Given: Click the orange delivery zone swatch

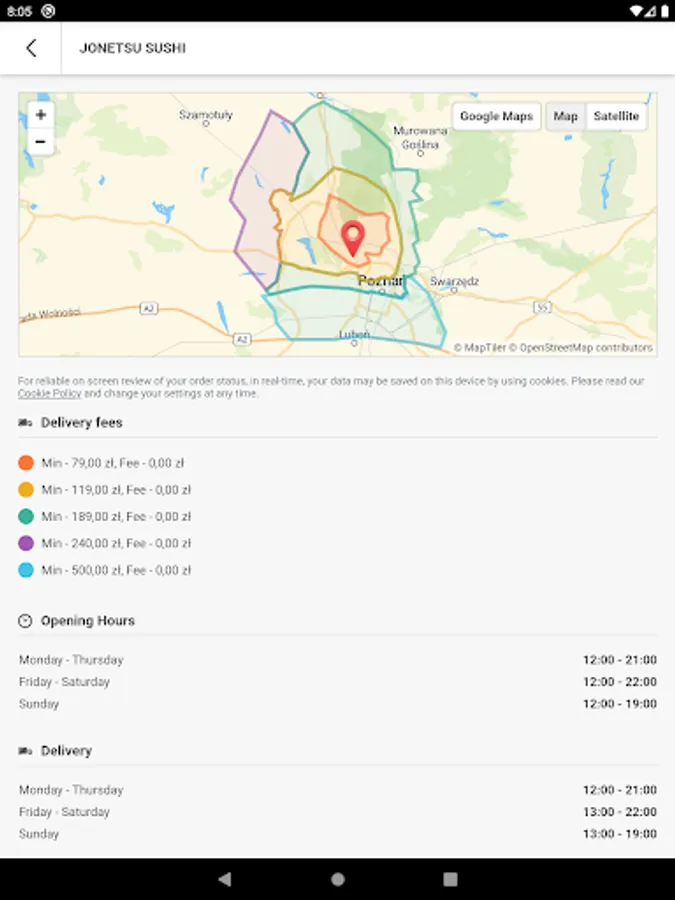Looking at the screenshot, I should click(x=26, y=463).
